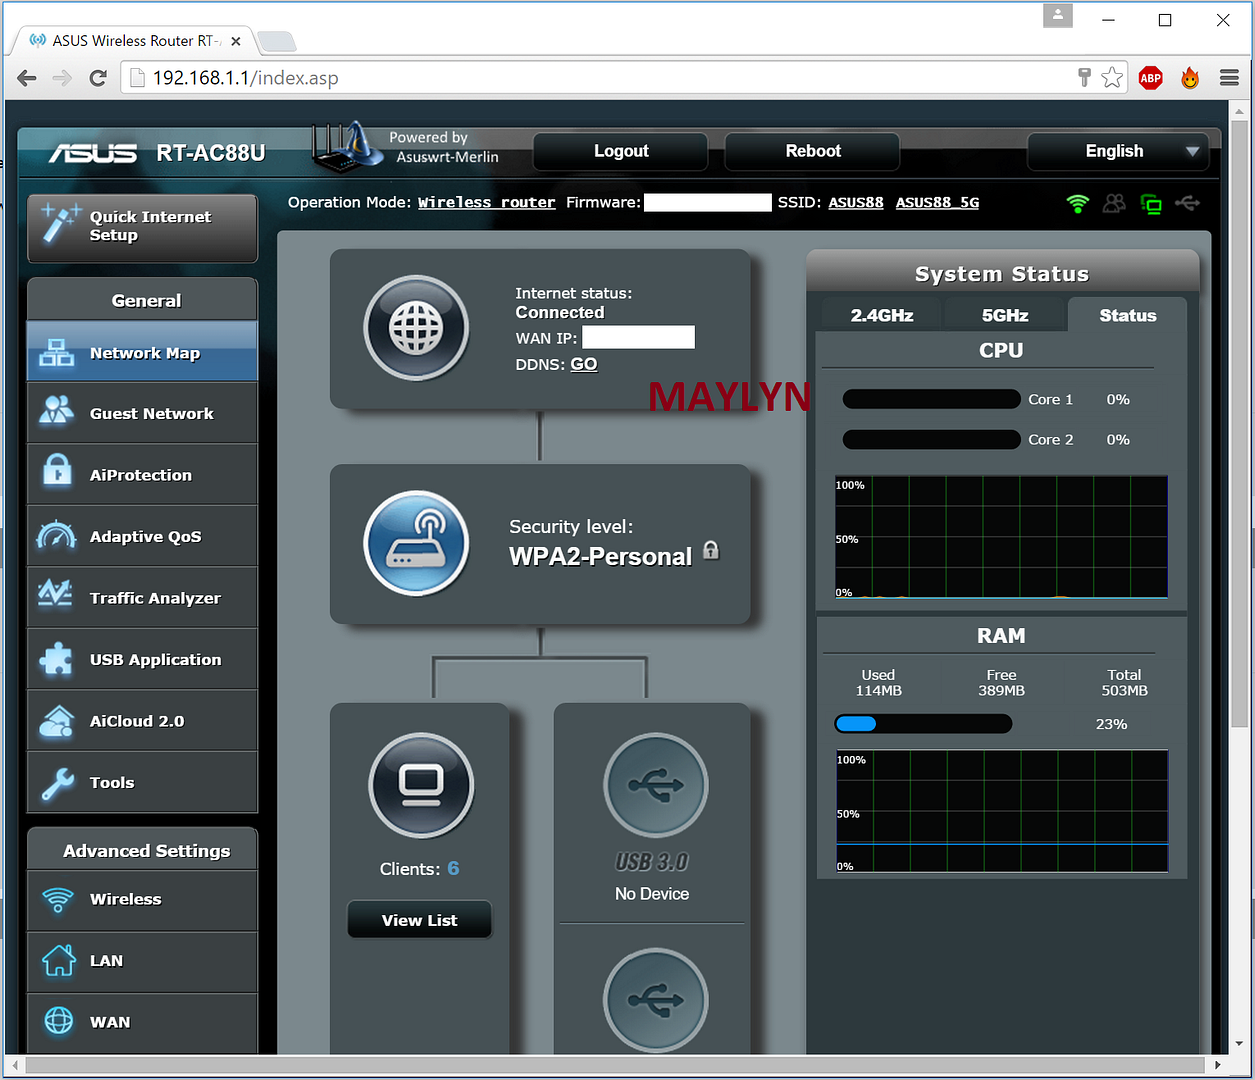Reload the router page
Screen dimensions: 1255x1080
[98, 78]
